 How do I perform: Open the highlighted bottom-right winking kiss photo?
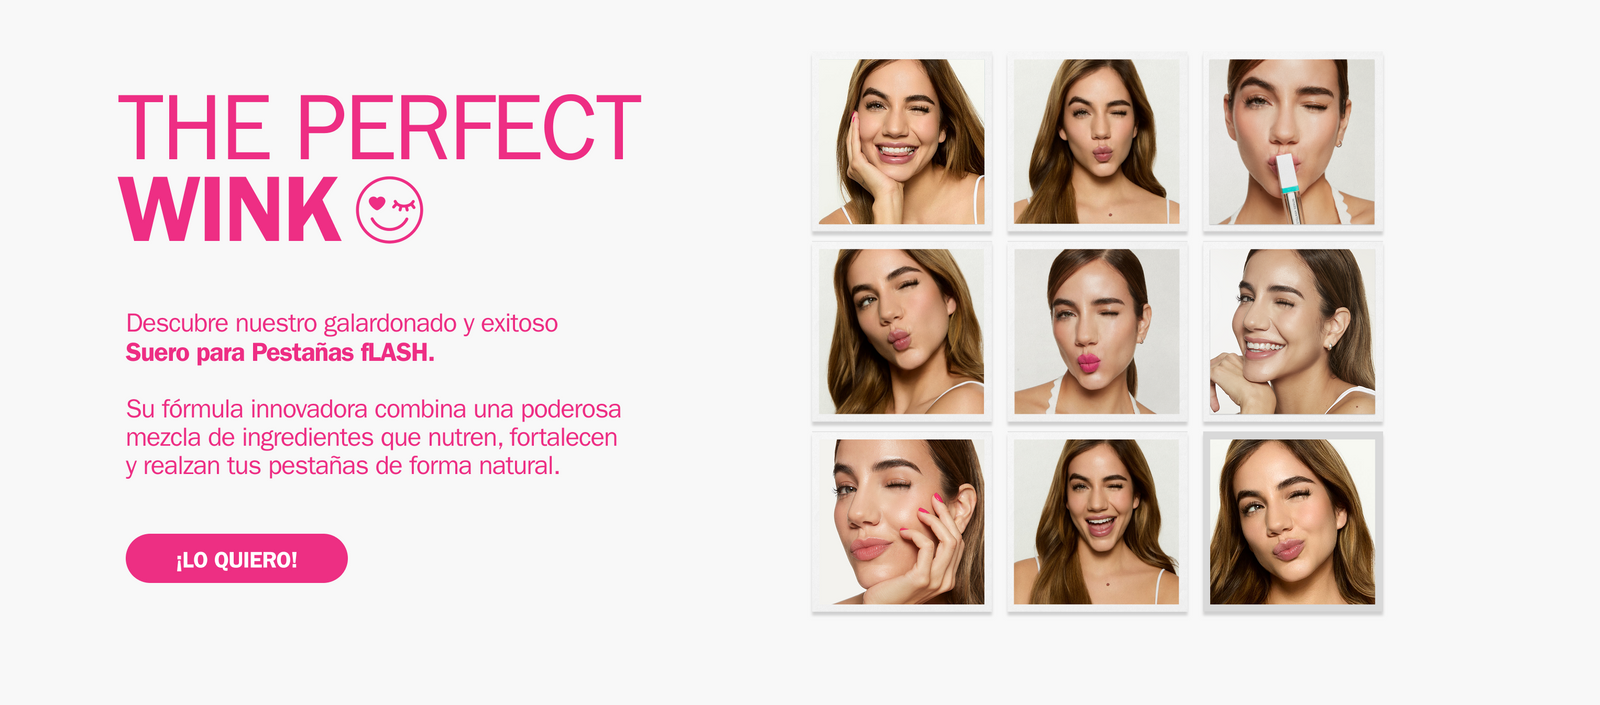point(1292,522)
